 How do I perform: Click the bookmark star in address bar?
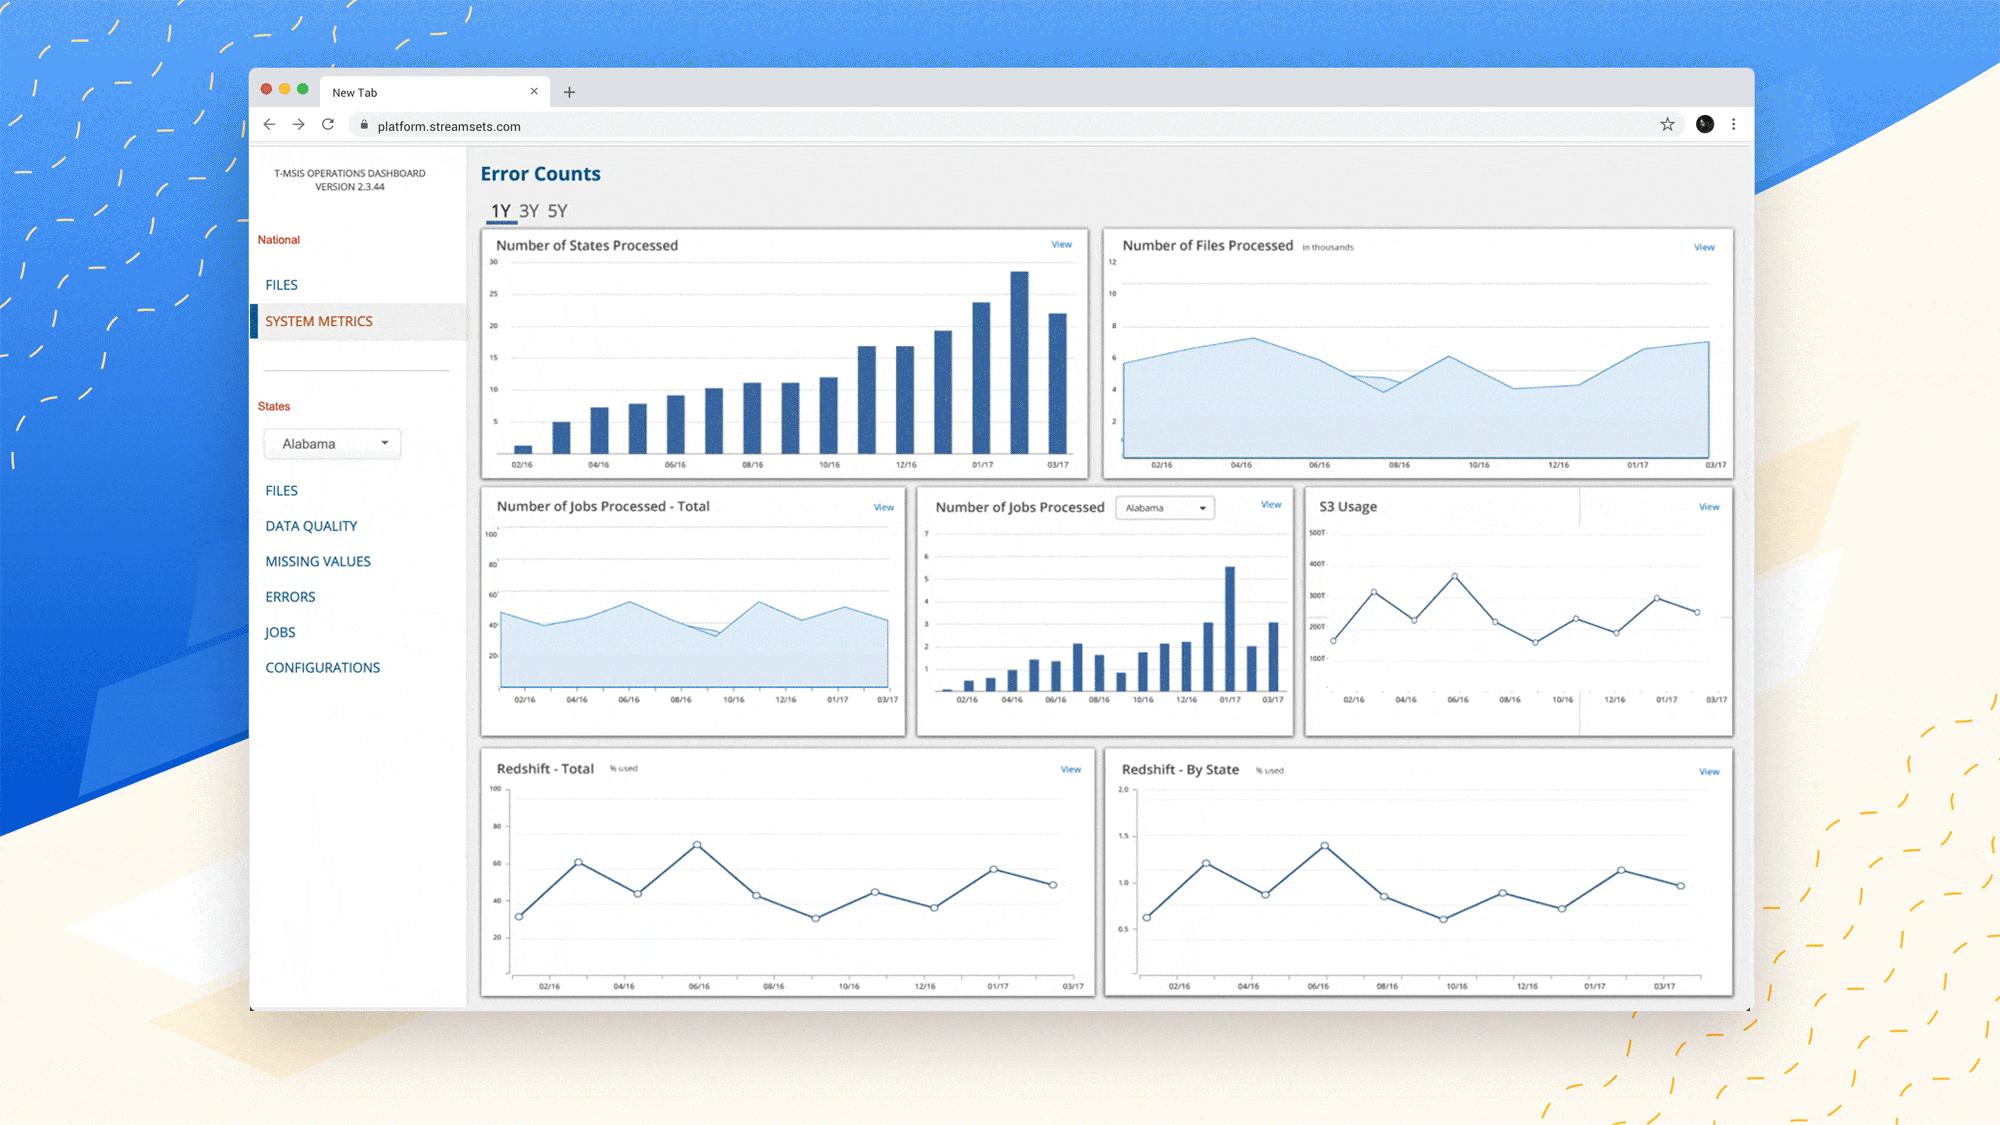pos(1667,124)
